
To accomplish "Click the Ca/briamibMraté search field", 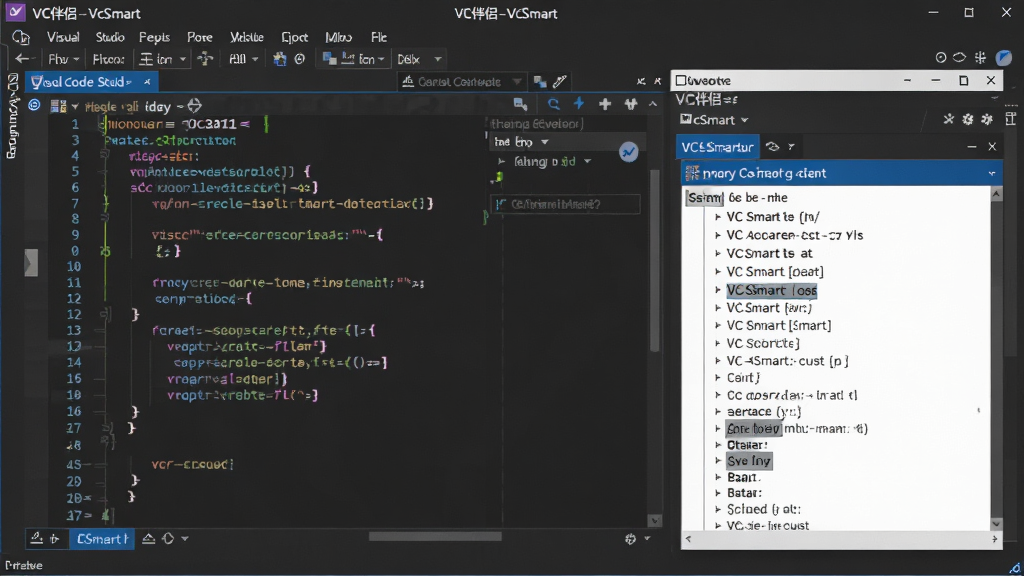I will (566, 204).
